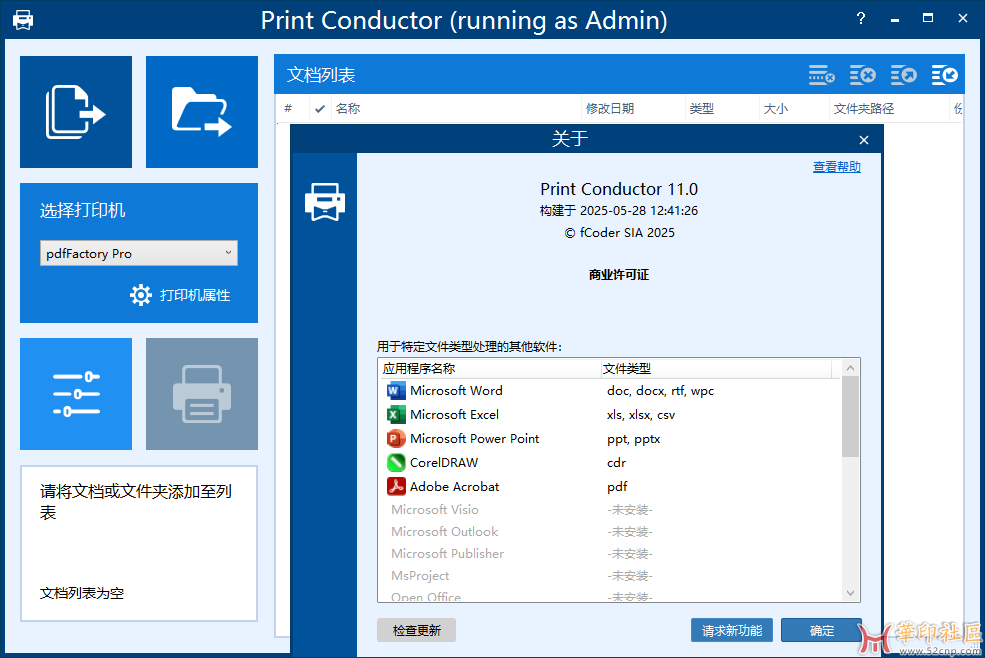Click the Add Folder tile
This screenshot has height=658, width=985.
[202, 112]
